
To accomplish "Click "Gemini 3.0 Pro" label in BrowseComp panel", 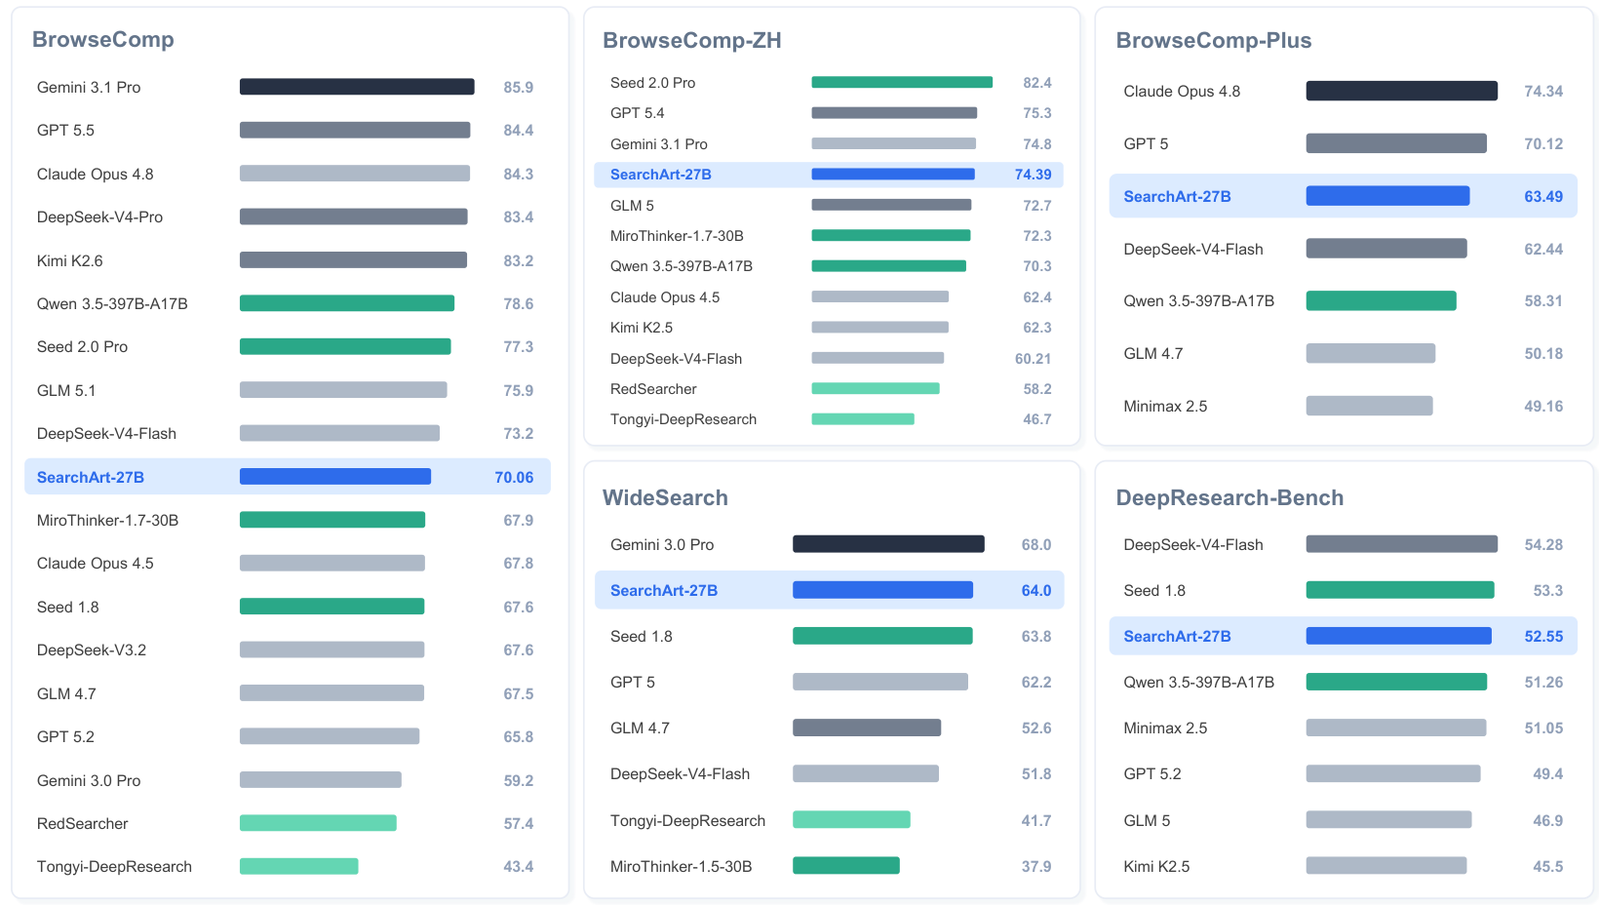I will tap(89, 780).
